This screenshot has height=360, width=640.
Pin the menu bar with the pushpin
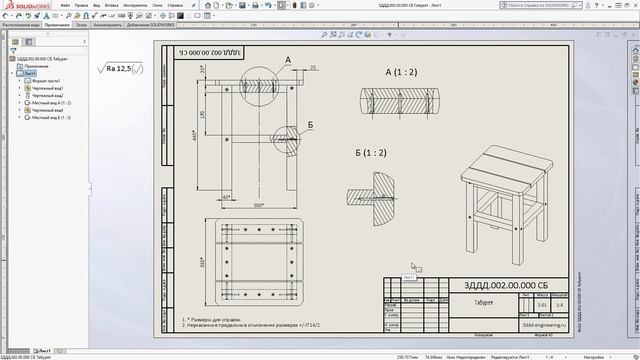coord(193,6)
